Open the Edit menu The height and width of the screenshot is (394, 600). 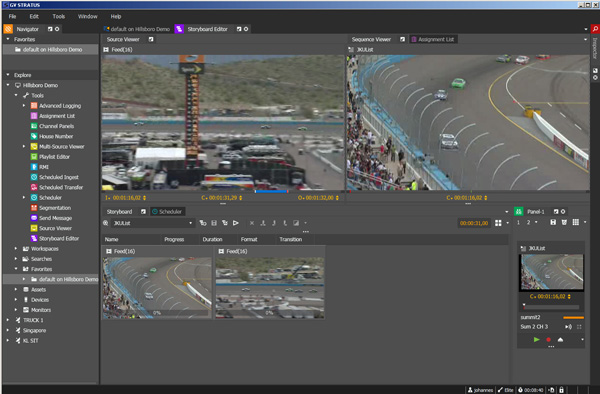coord(34,16)
